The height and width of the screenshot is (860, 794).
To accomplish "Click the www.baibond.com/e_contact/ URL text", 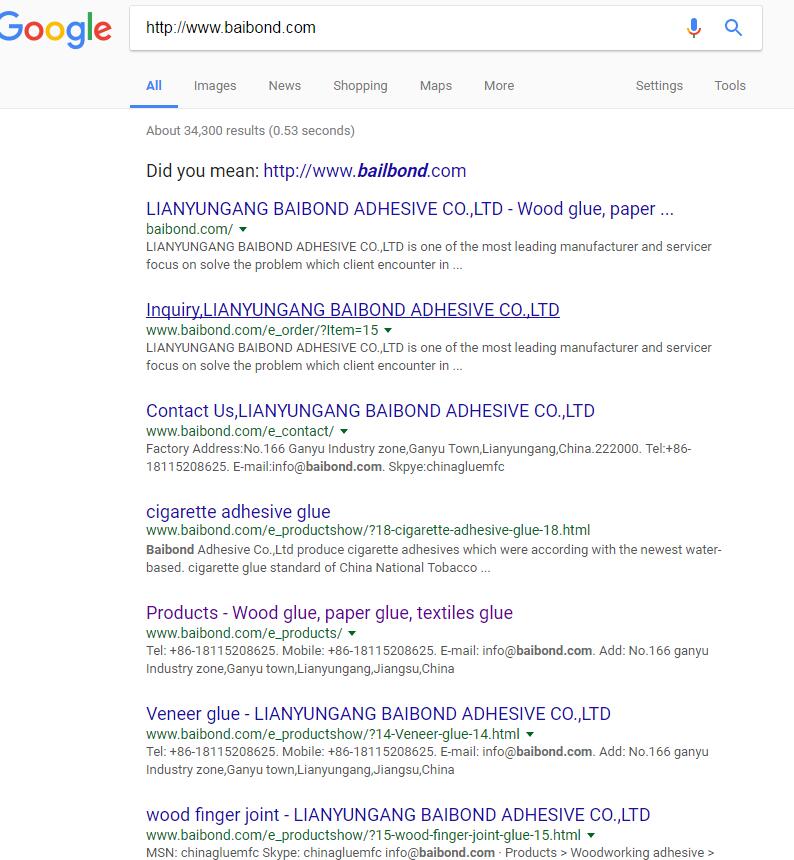I will (240, 431).
